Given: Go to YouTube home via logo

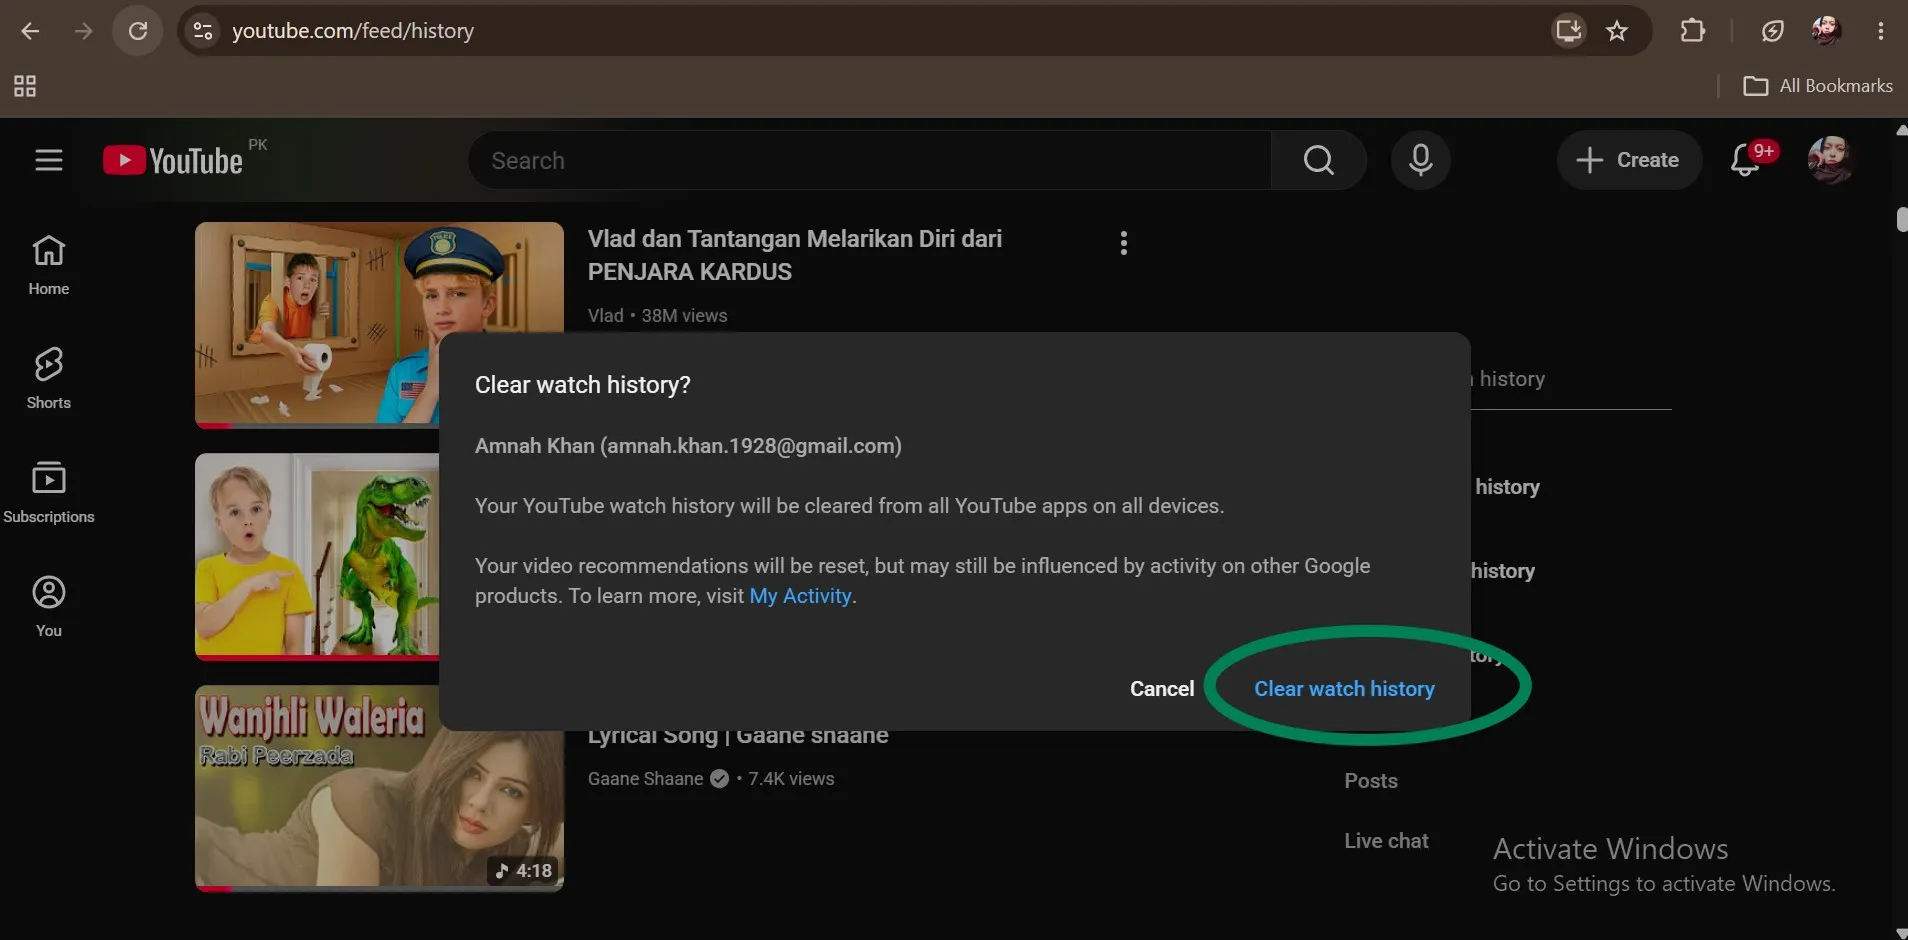Looking at the screenshot, I should 174,160.
